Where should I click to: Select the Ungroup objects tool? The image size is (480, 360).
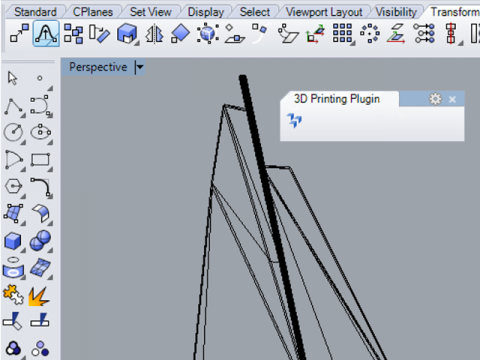40,349
